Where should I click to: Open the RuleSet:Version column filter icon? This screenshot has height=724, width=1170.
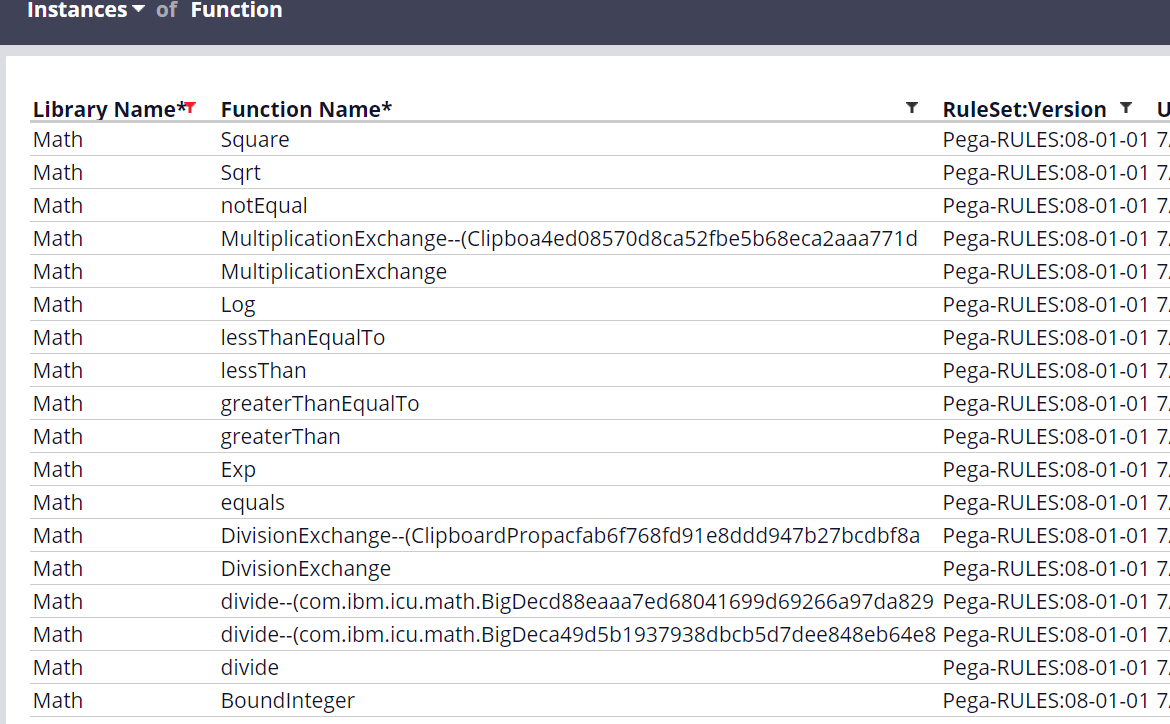pyautogui.click(x=1126, y=108)
